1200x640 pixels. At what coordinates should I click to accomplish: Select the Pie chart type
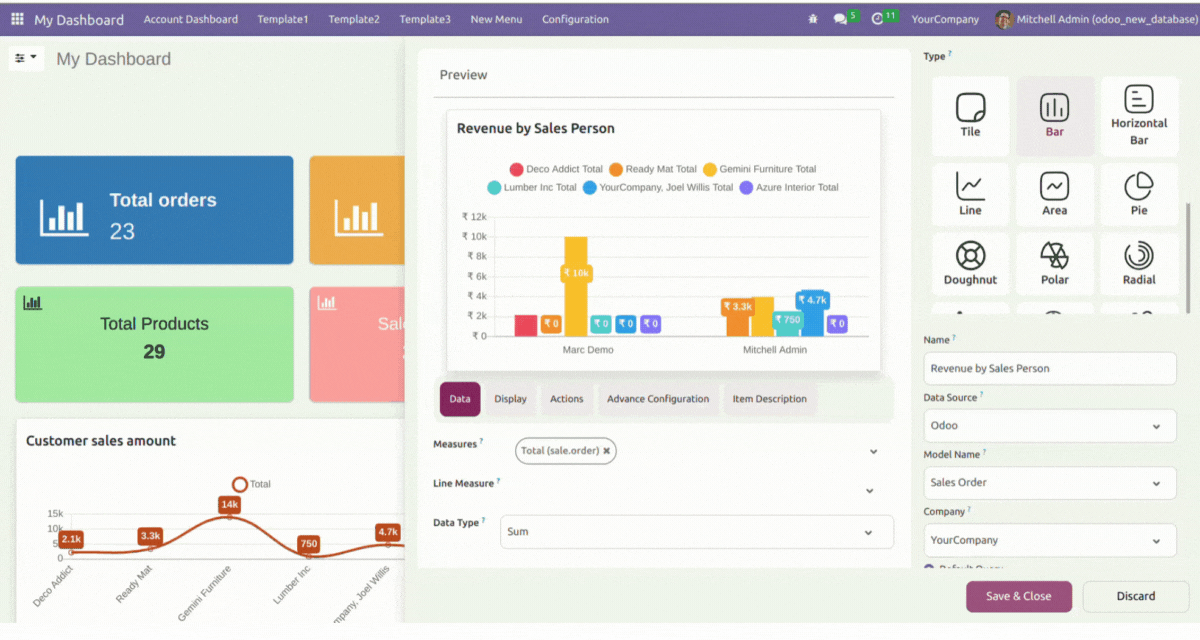click(1139, 194)
